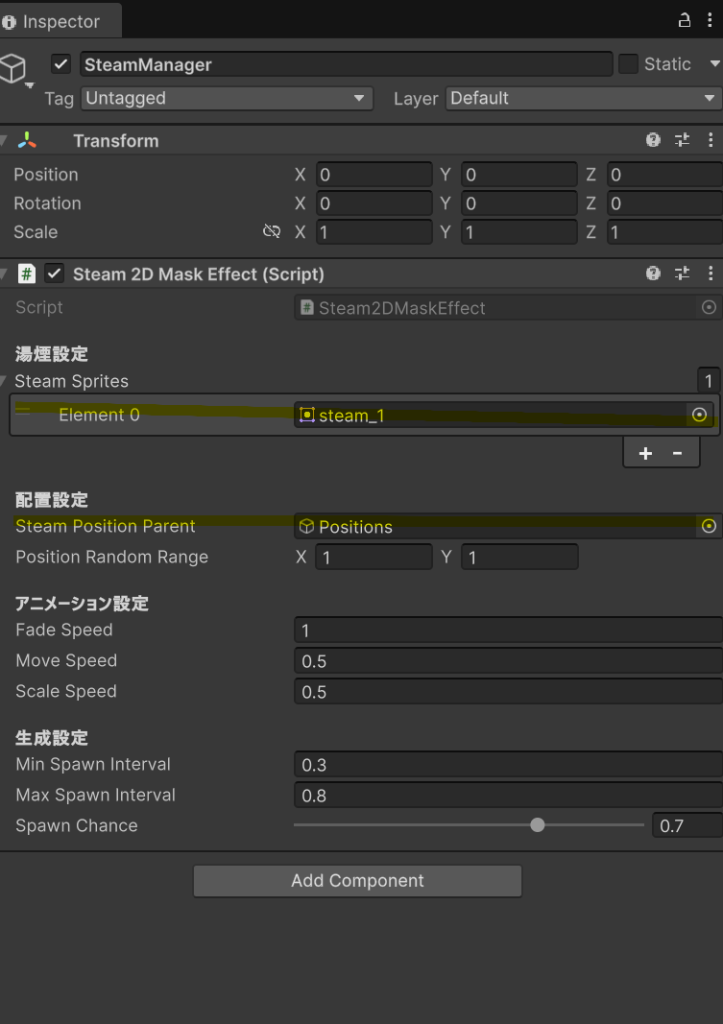723x1024 pixels.
Task: Open the Inspector panel kebab menu
Action: click(710, 20)
